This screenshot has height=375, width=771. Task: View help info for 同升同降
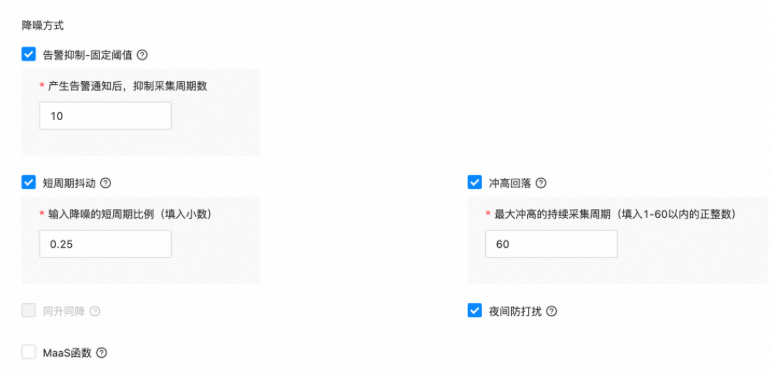pos(95,311)
